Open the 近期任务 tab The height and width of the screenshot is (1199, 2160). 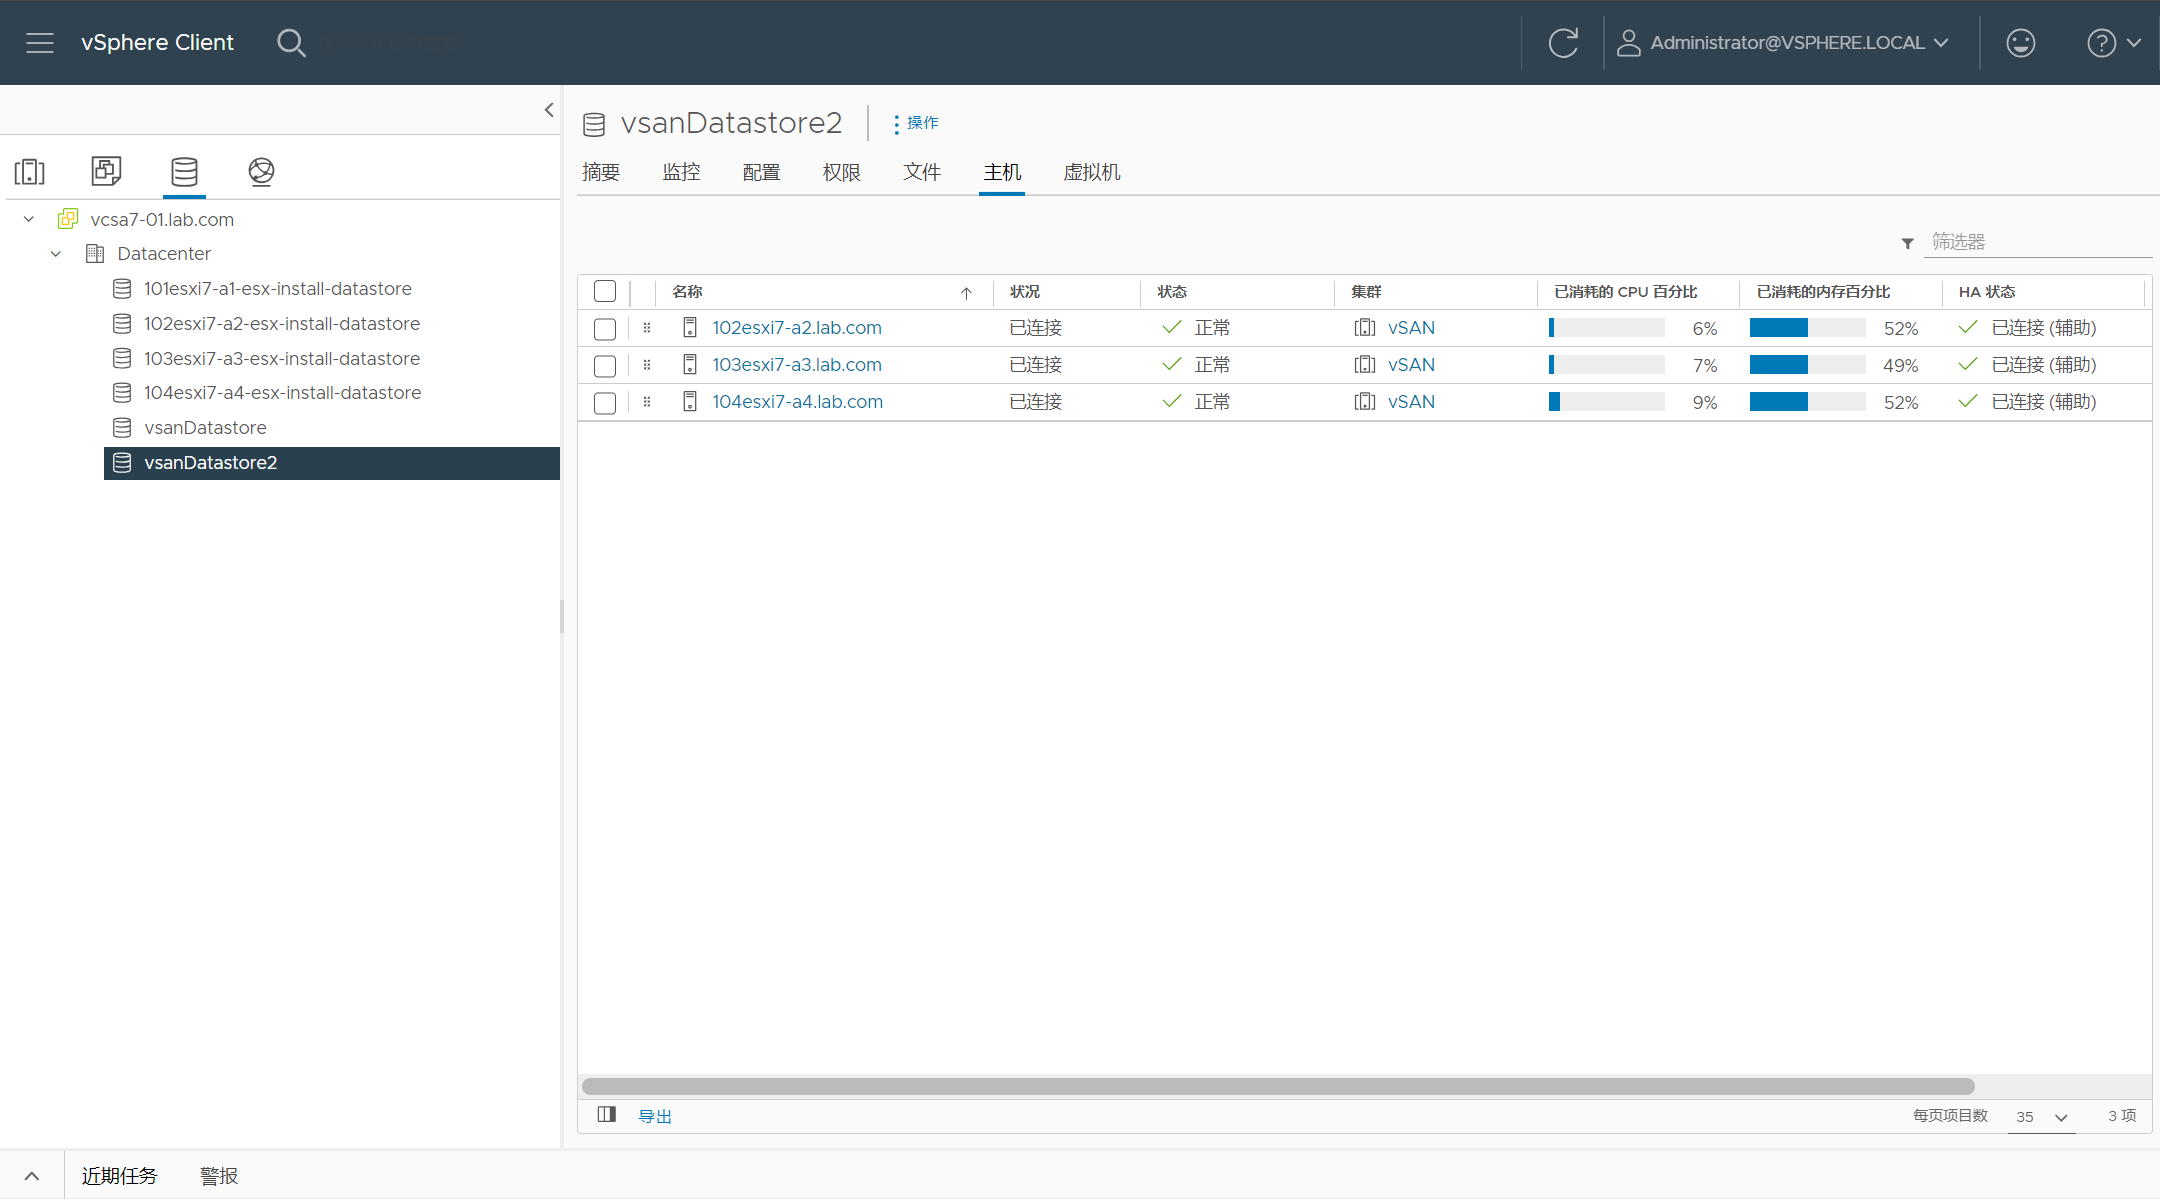pos(119,1176)
